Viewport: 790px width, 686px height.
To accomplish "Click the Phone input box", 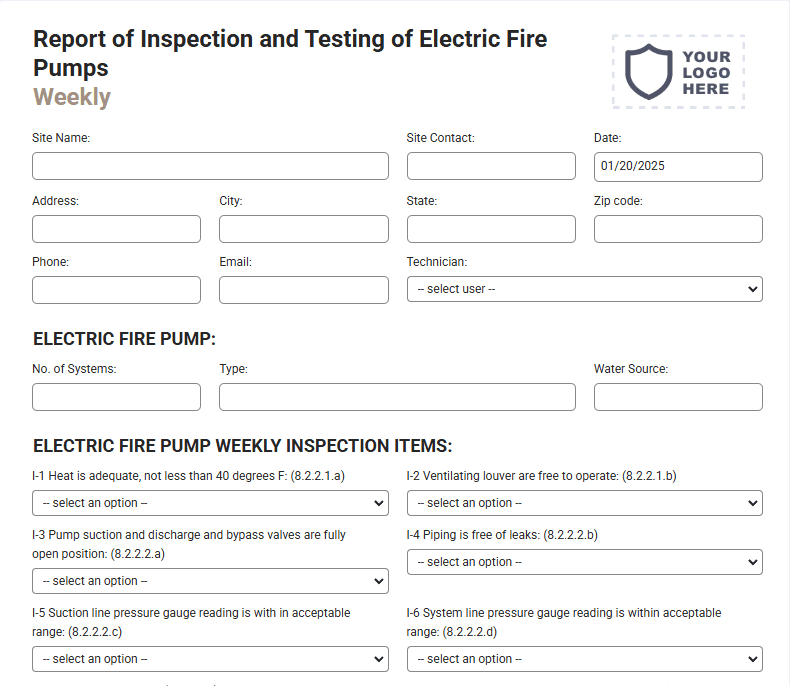I will [x=116, y=290].
